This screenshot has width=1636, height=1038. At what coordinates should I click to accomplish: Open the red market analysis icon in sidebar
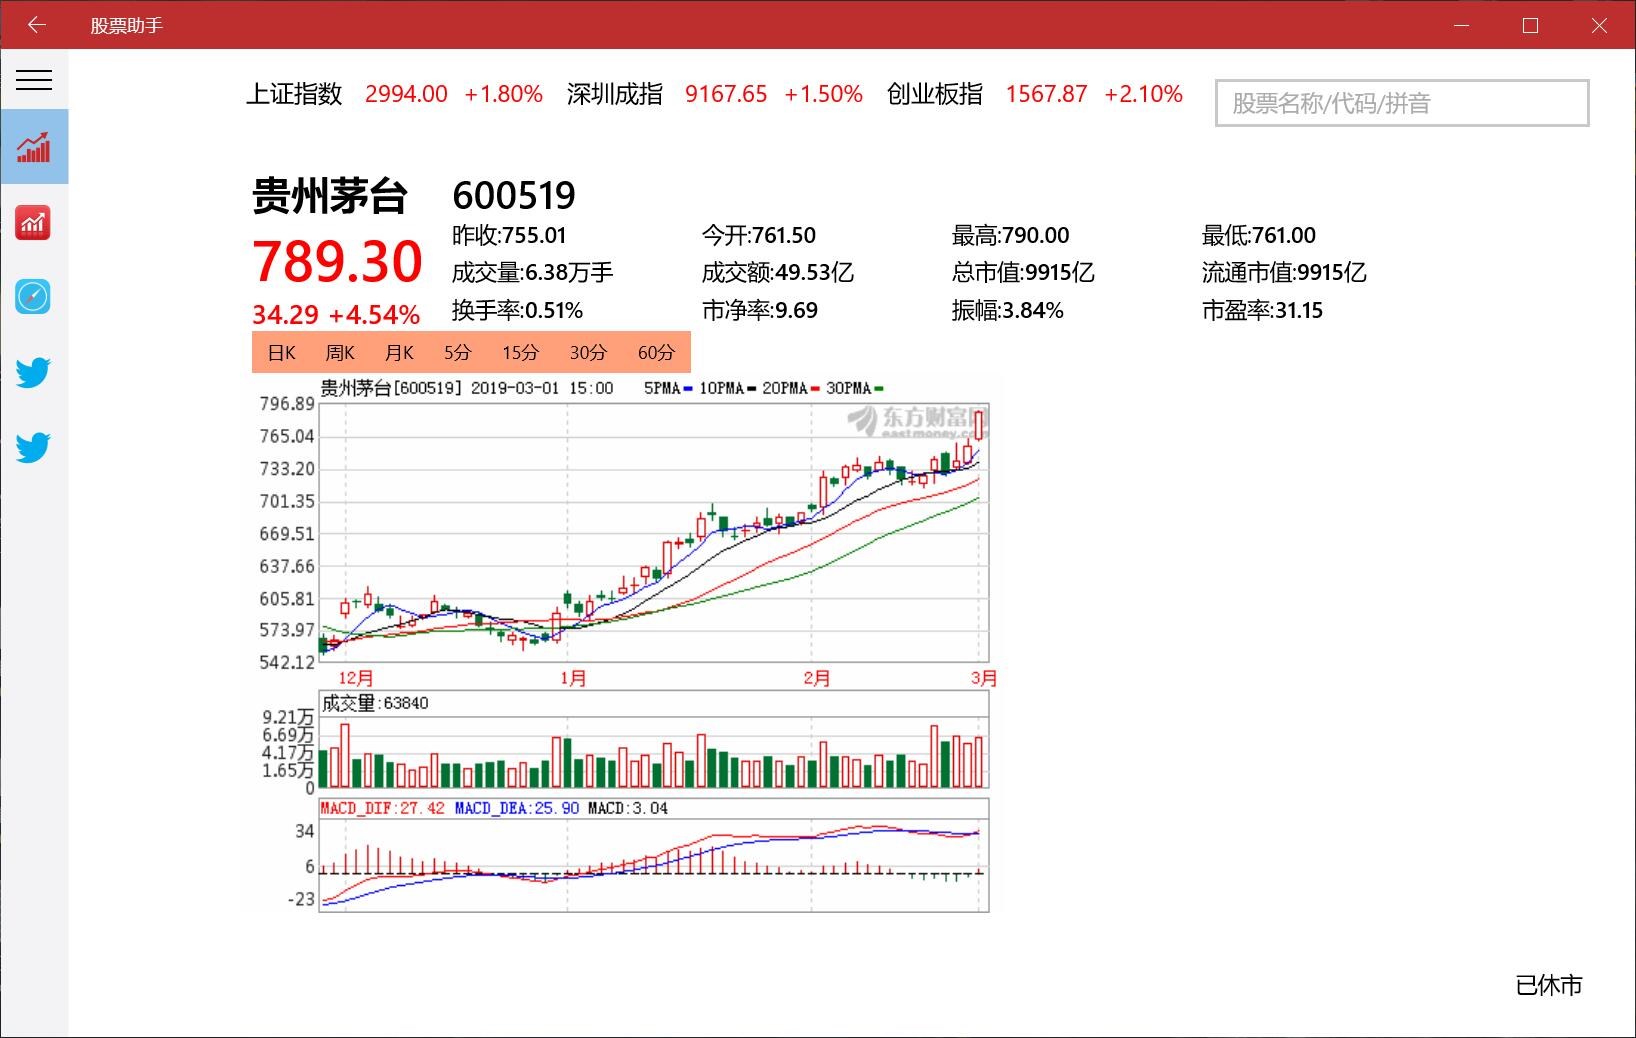[33, 222]
